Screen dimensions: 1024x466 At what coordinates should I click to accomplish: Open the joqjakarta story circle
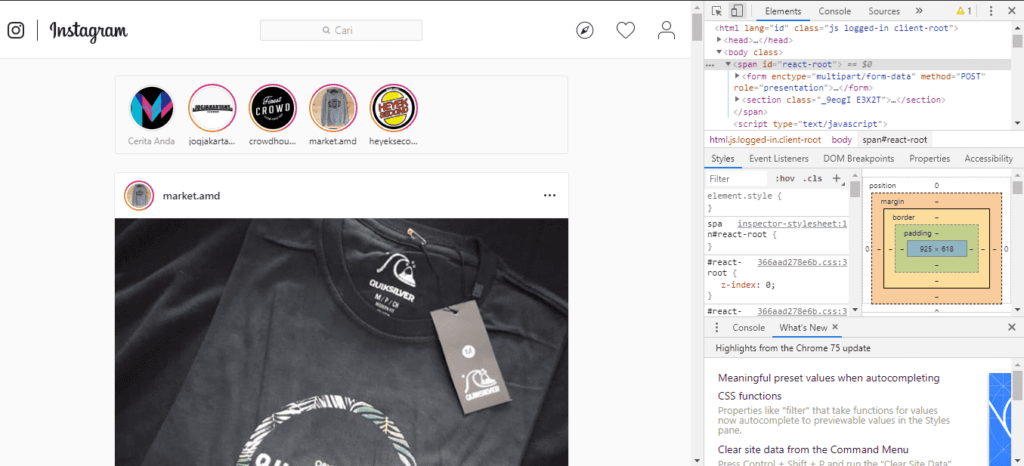212,108
